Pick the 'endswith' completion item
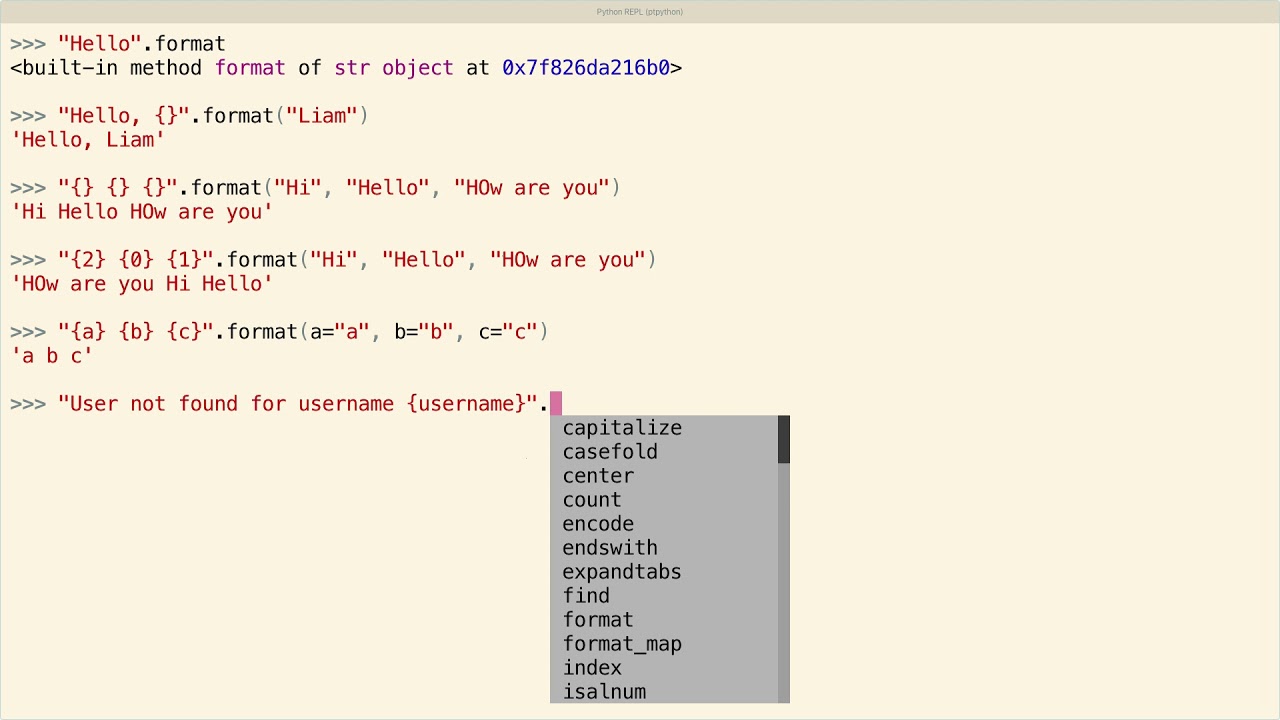 point(610,548)
